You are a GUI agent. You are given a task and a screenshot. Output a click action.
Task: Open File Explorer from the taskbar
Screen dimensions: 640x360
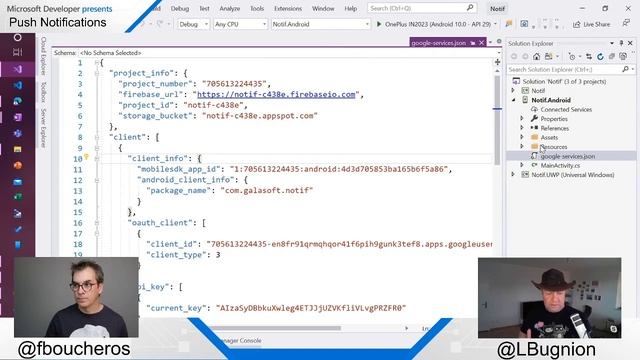[18, 149]
